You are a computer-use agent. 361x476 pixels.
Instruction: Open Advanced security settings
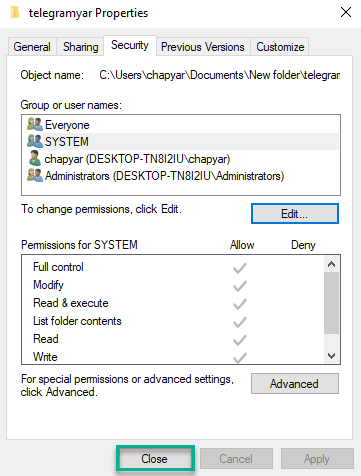tap(295, 384)
